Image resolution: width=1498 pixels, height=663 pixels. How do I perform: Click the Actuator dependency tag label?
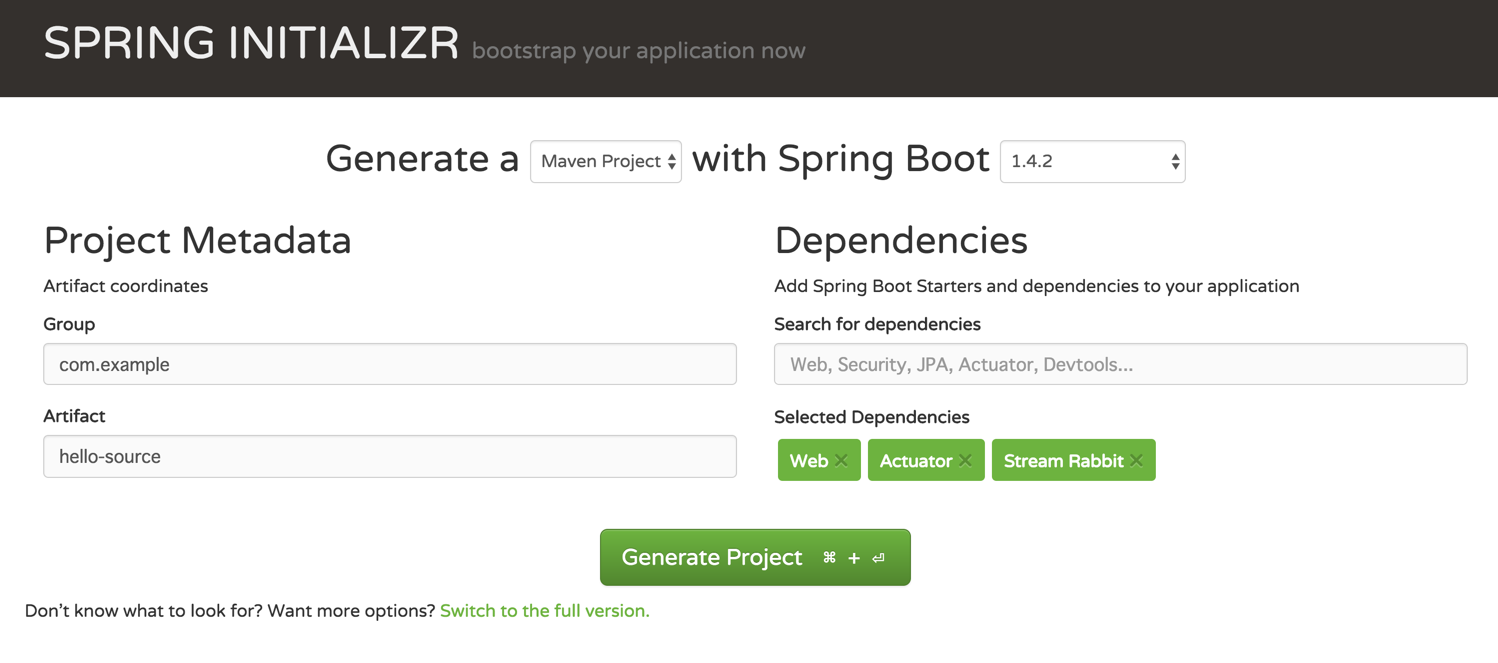pyautogui.click(x=915, y=461)
